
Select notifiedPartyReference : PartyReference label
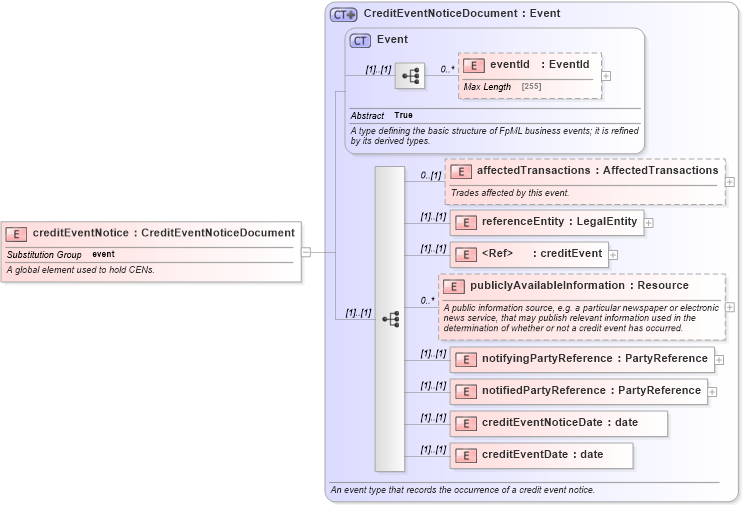tap(591, 390)
